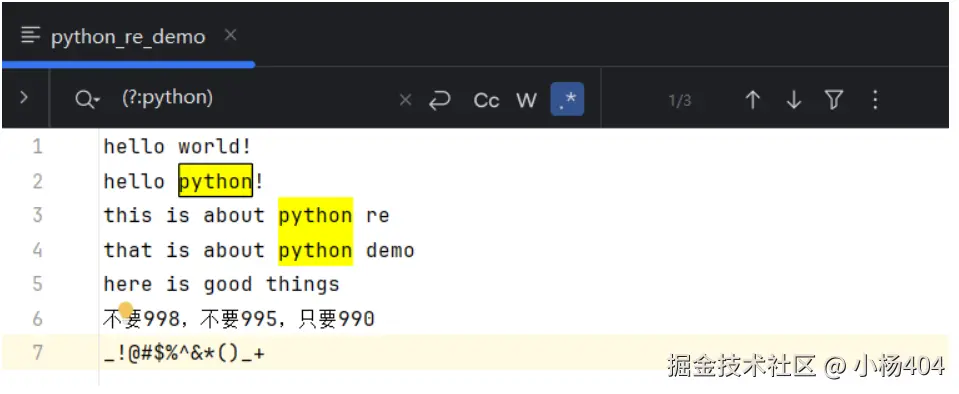Click the 1/3 match counter
The width and height of the screenshot is (959, 394).
tap(679, 100)
